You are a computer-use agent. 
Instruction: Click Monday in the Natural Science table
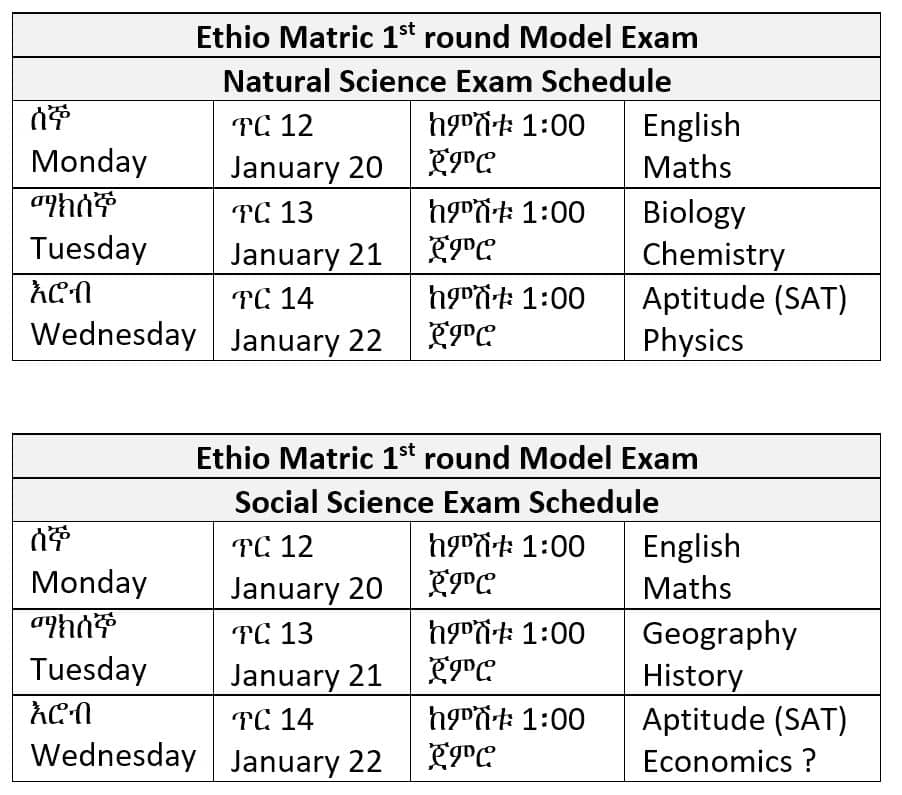(89, 162)
